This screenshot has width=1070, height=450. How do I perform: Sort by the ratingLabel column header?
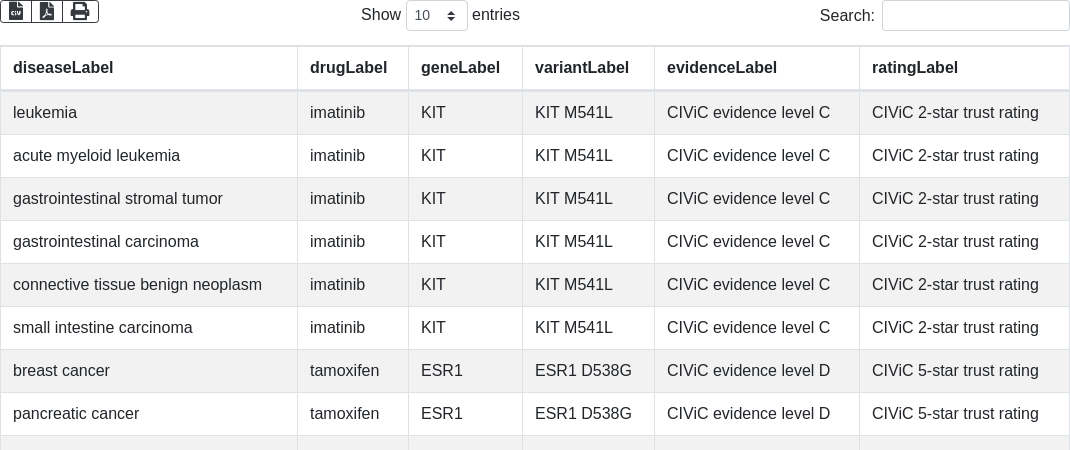point(915,68)
